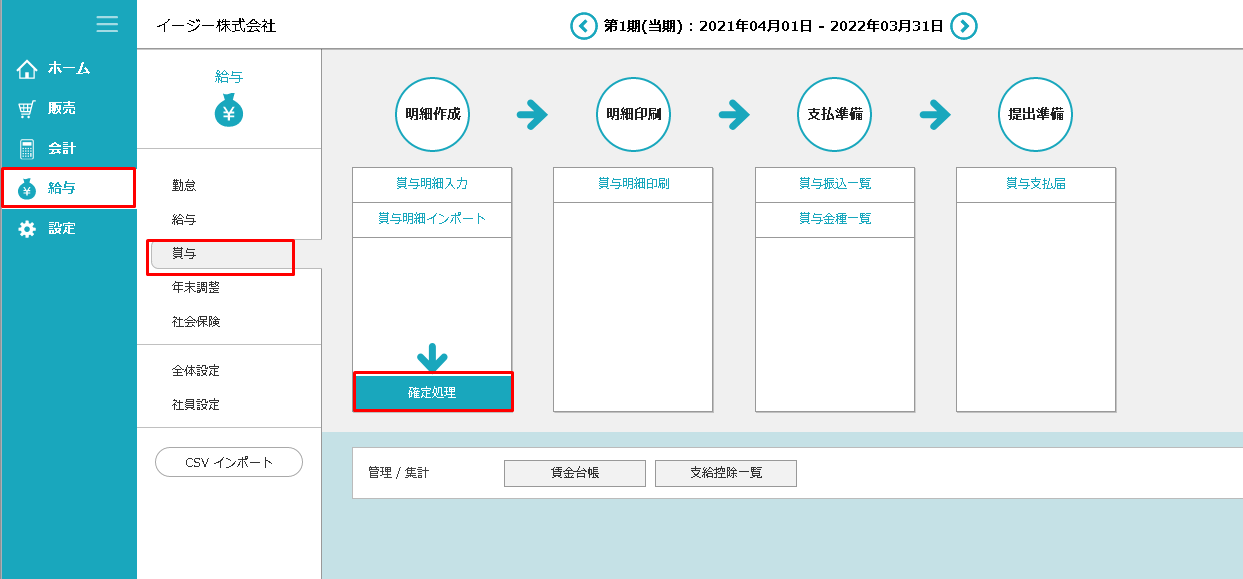Click the 設定 gear icon
The image size is (1243, 579).
pos(27,229)
